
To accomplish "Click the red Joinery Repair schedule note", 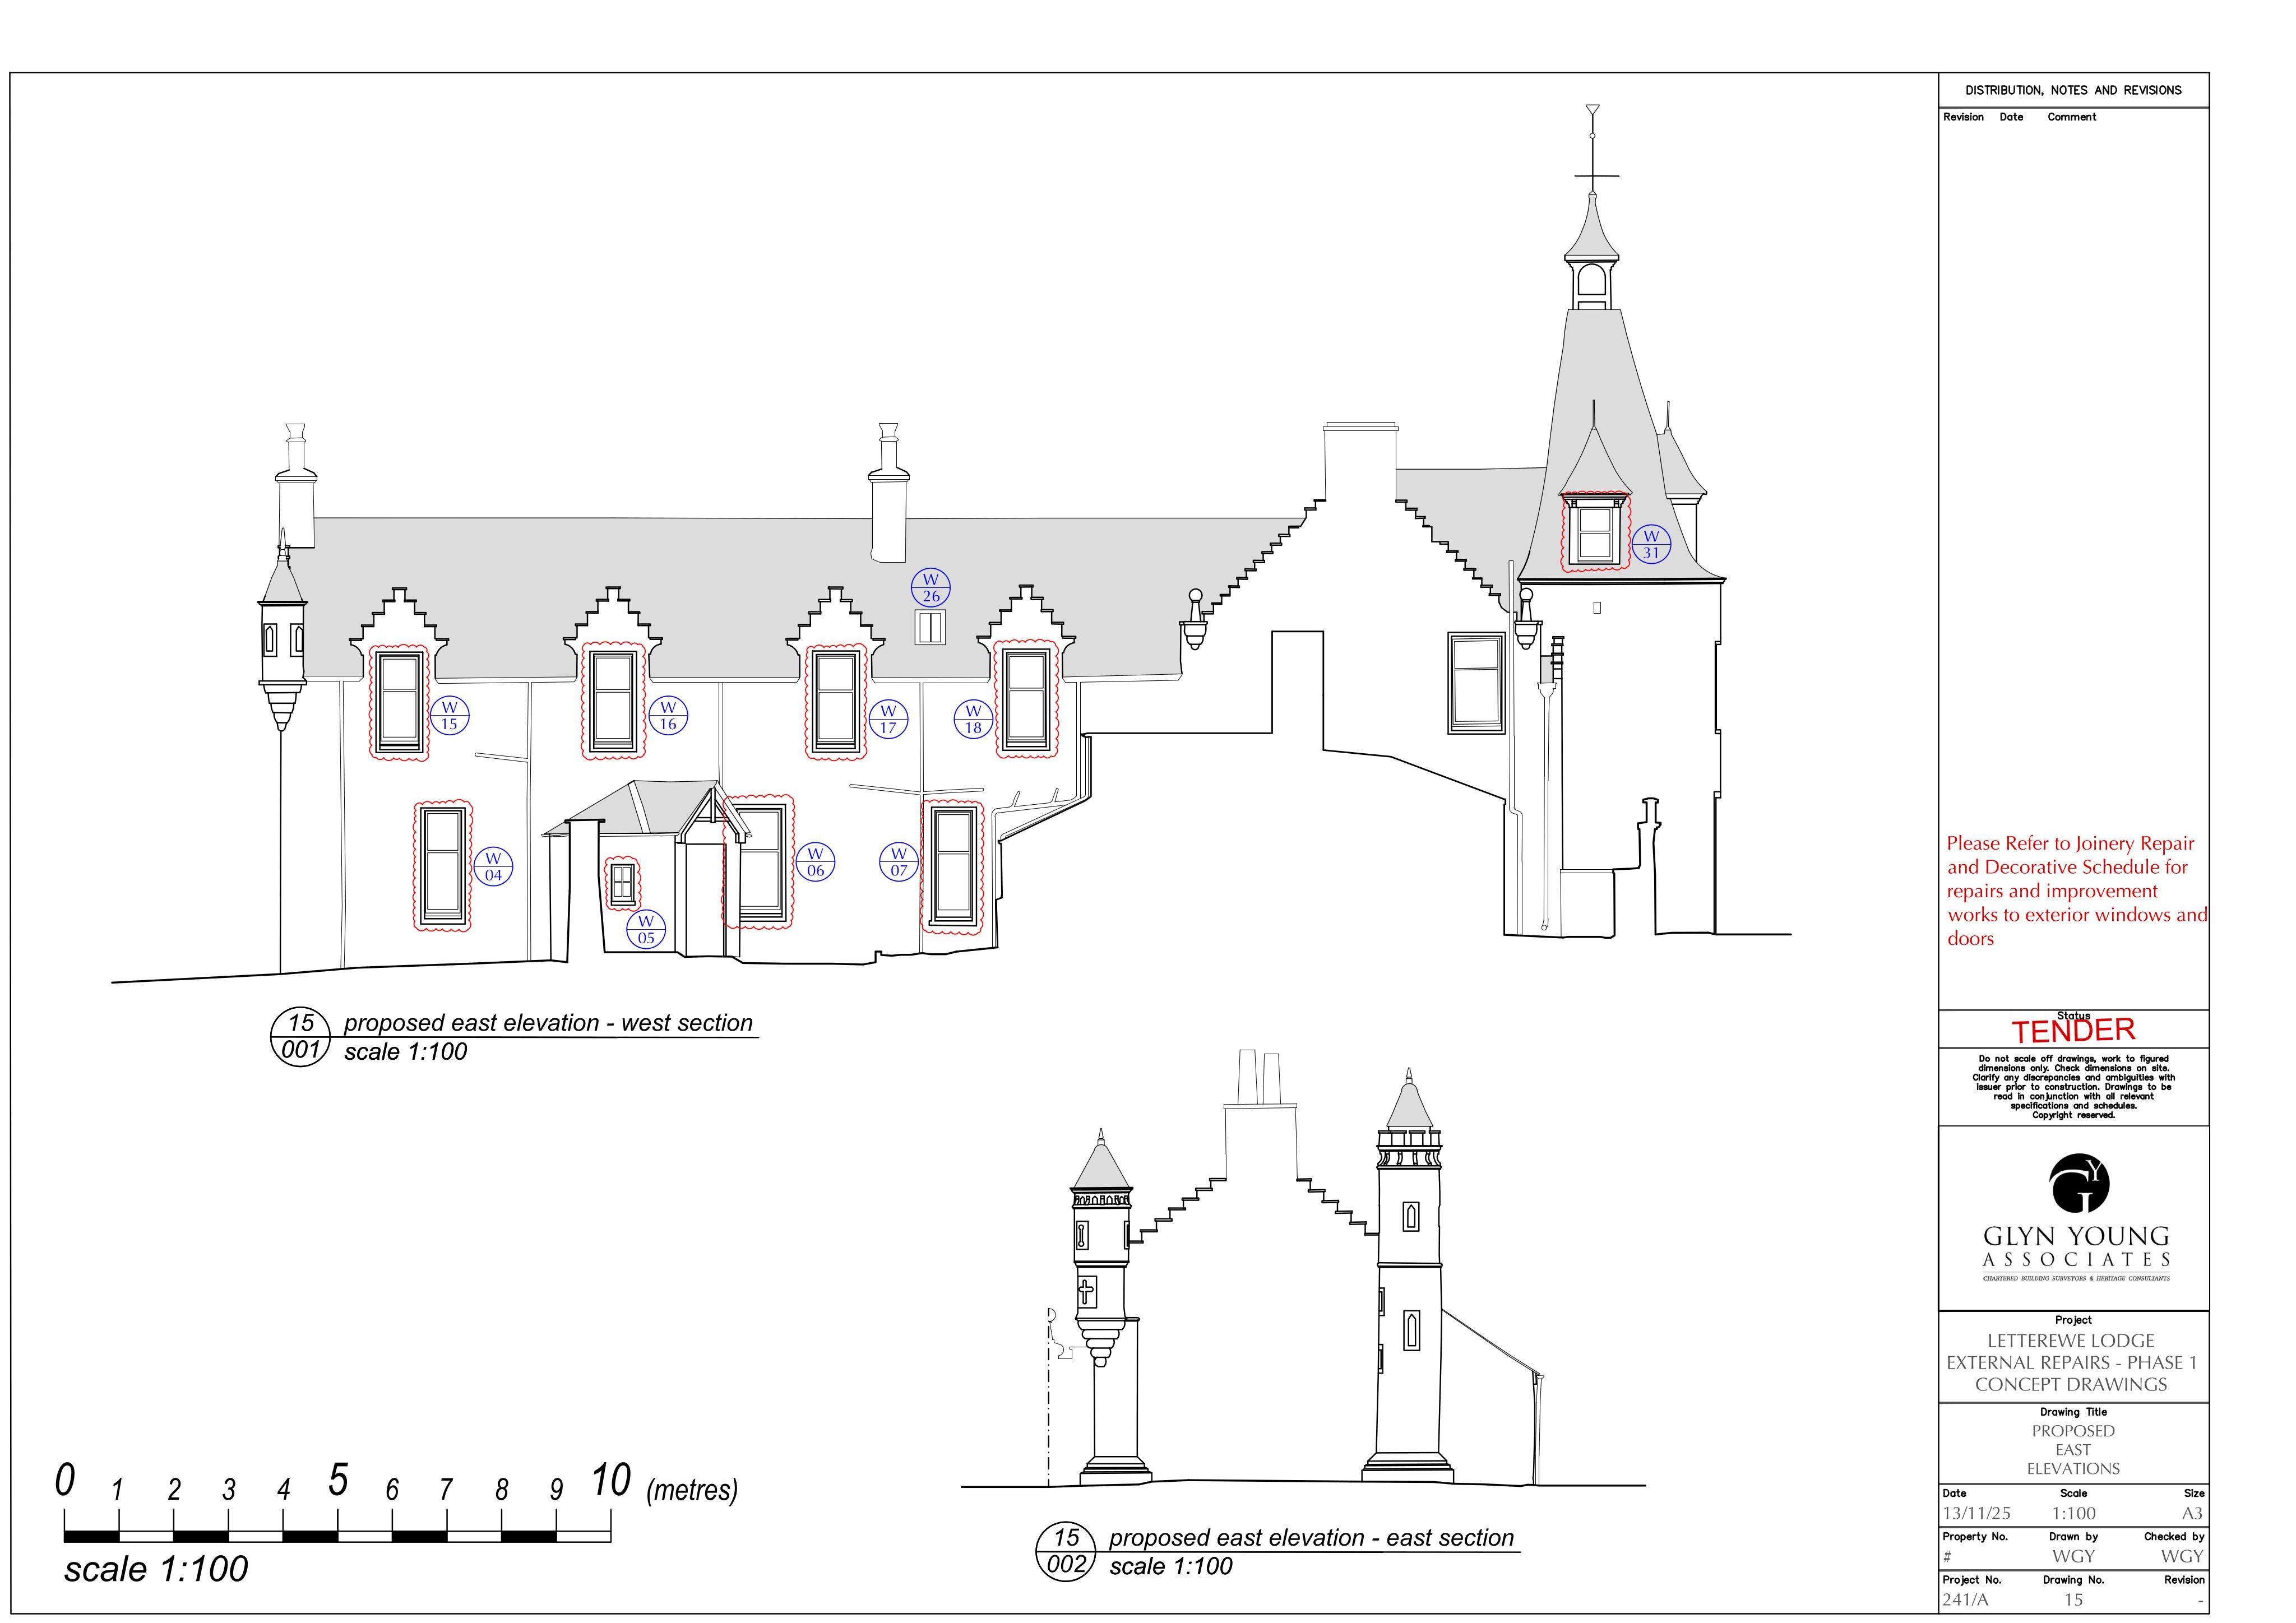I will [x=2077, y=891].
